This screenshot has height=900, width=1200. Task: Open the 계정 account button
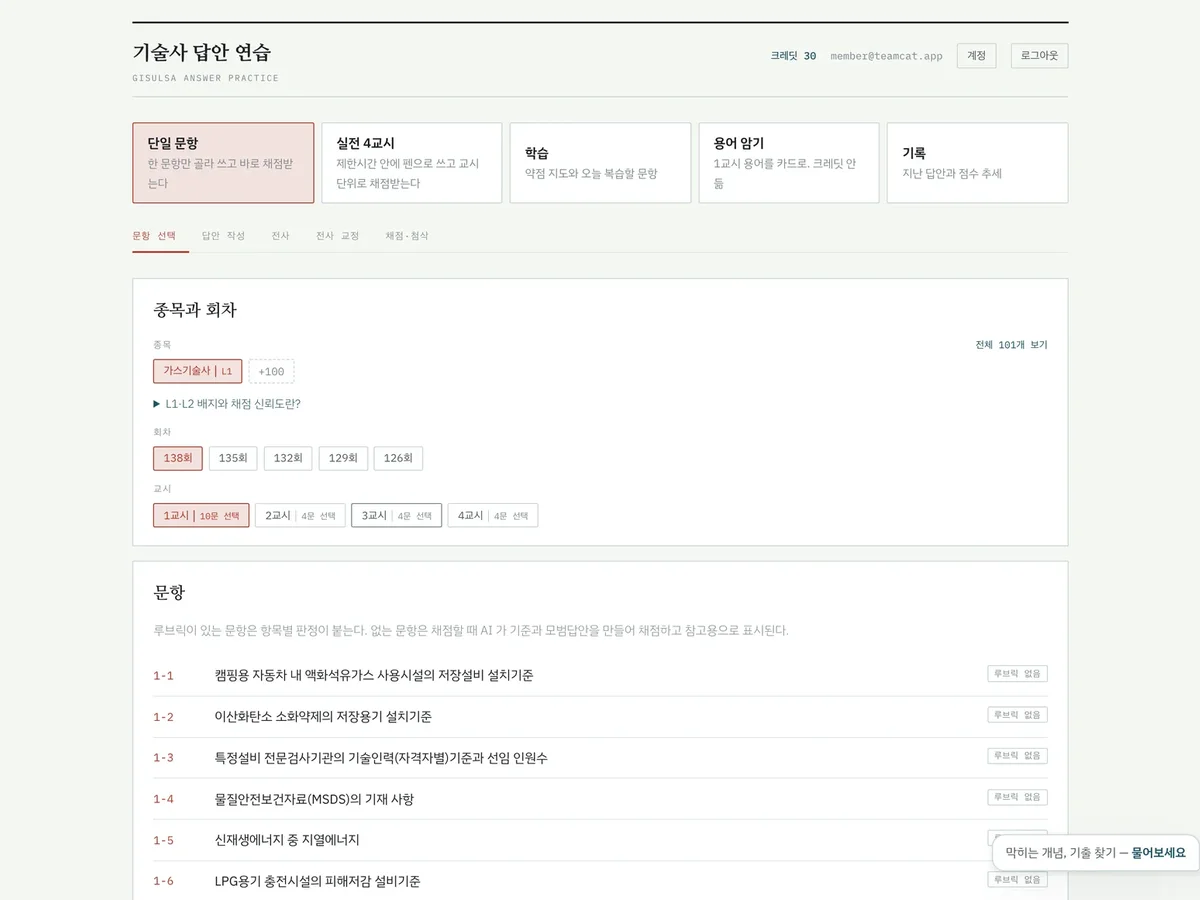(976, 56)
